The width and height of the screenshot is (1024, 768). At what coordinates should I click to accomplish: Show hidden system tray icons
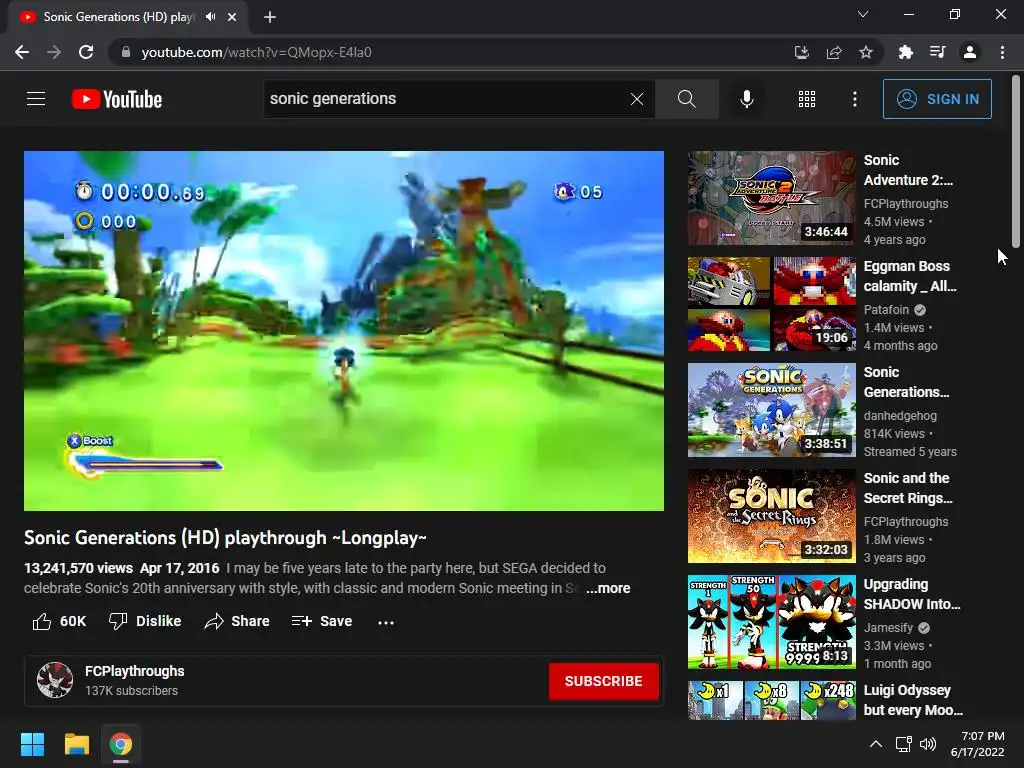tap(876, 744)
